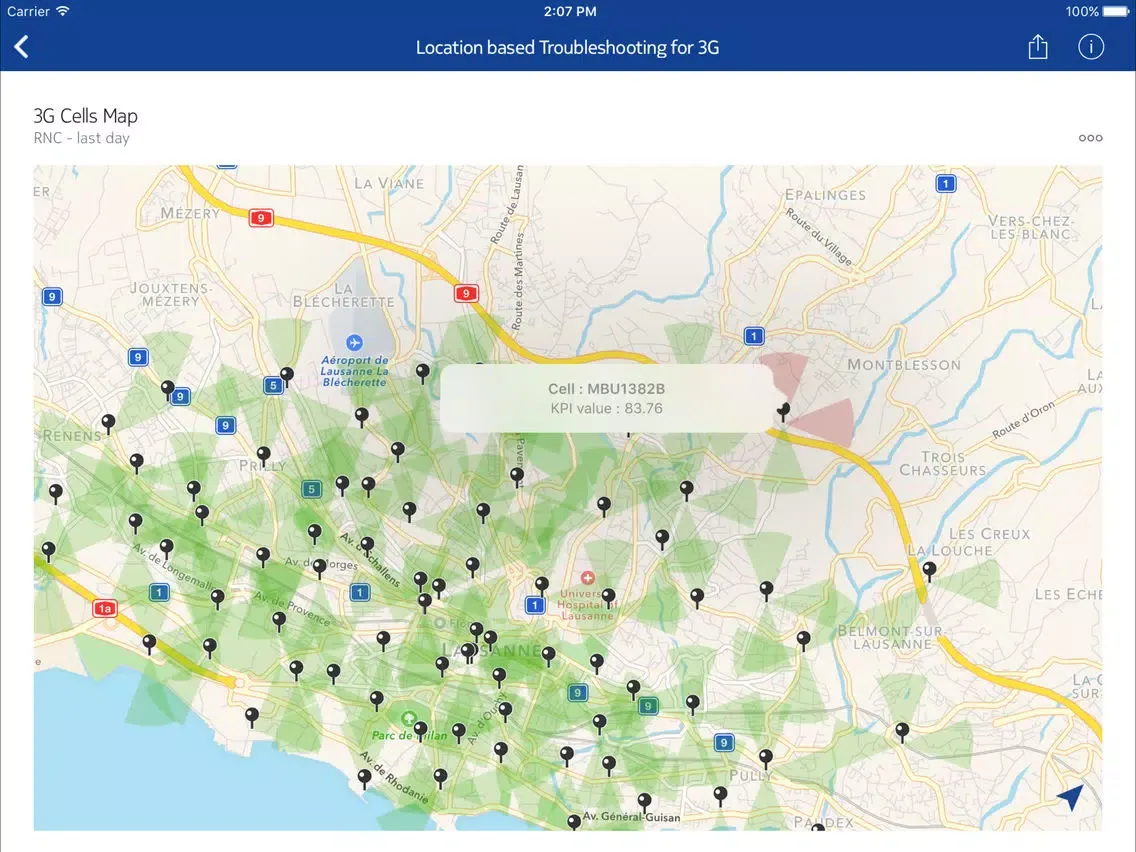Select the red highway 1a shield
The image size is (1136, 852).
coord(104,608)
